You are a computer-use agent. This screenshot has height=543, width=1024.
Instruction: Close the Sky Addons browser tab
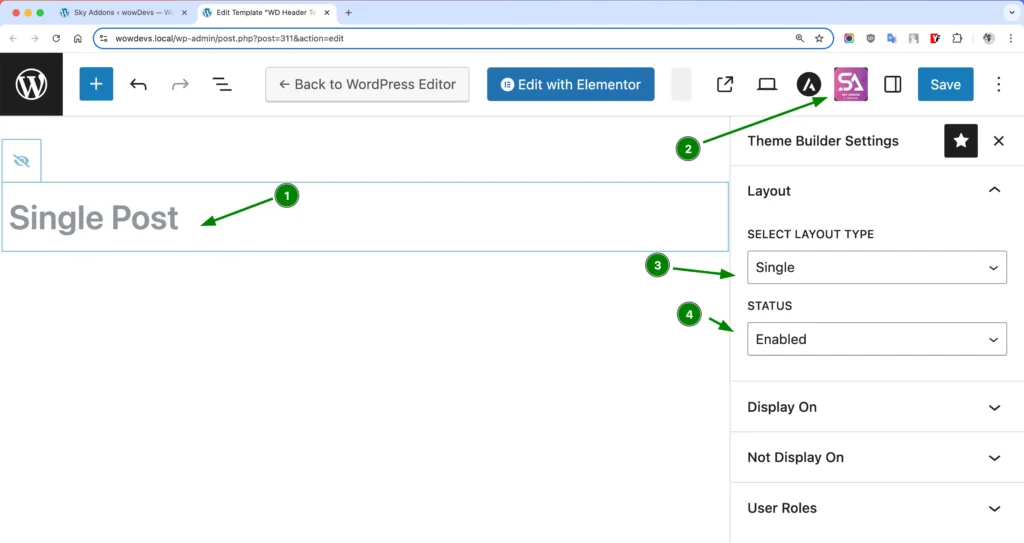(184, 12)
